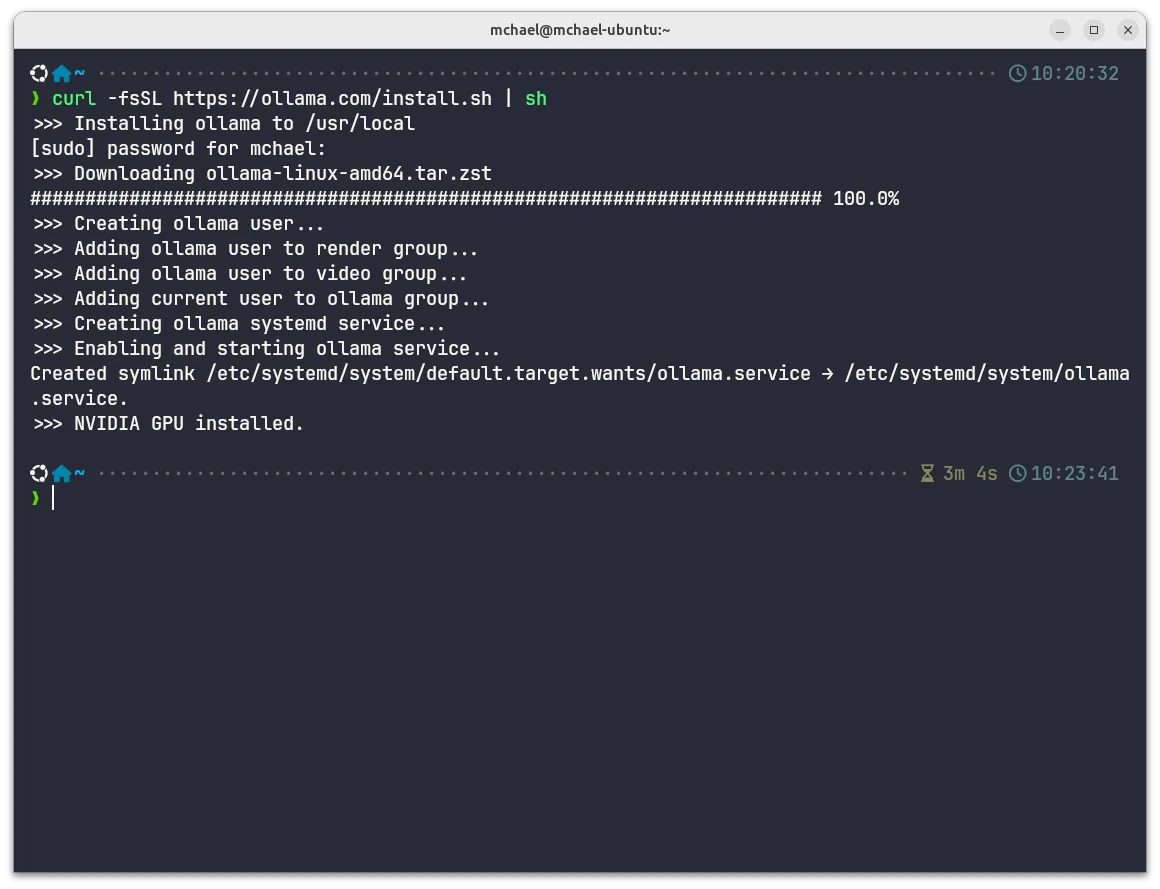Minimize the terminal window
Screen dimensions: 1160x889
pos(1061,30)
